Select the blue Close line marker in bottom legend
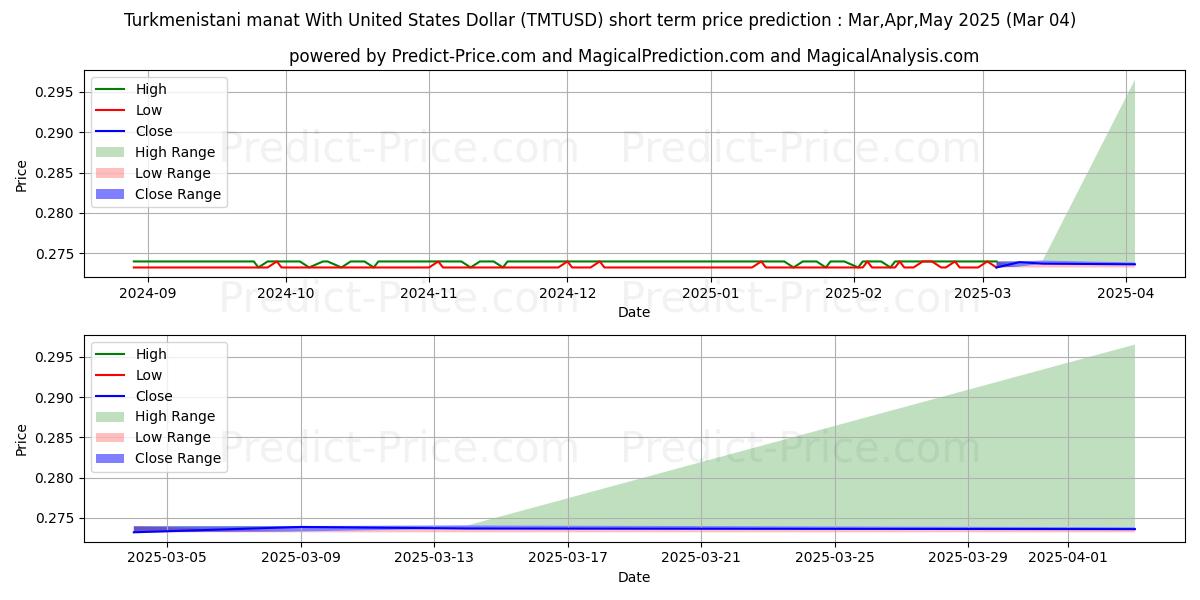Viewport: 1200px width, 600px height. point(110,396)
